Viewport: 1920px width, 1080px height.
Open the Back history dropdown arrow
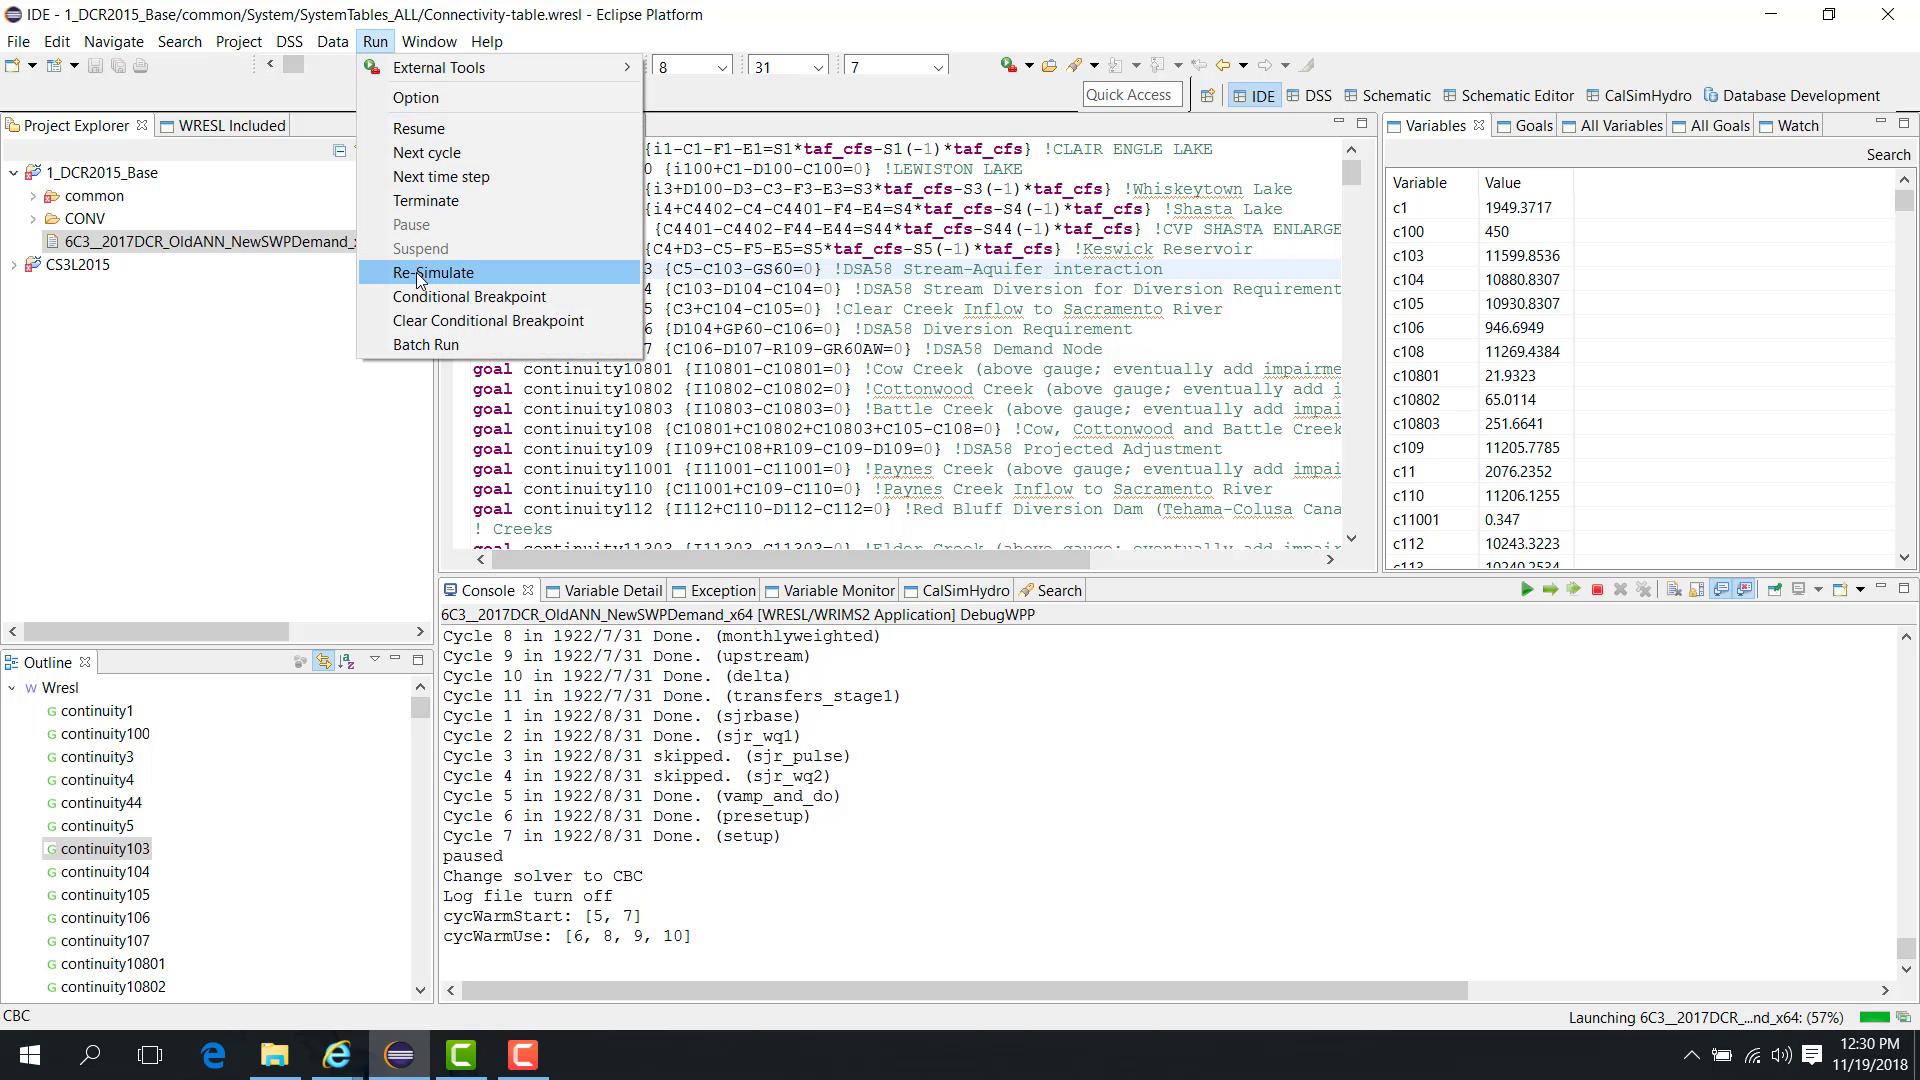coord(1242,66)
